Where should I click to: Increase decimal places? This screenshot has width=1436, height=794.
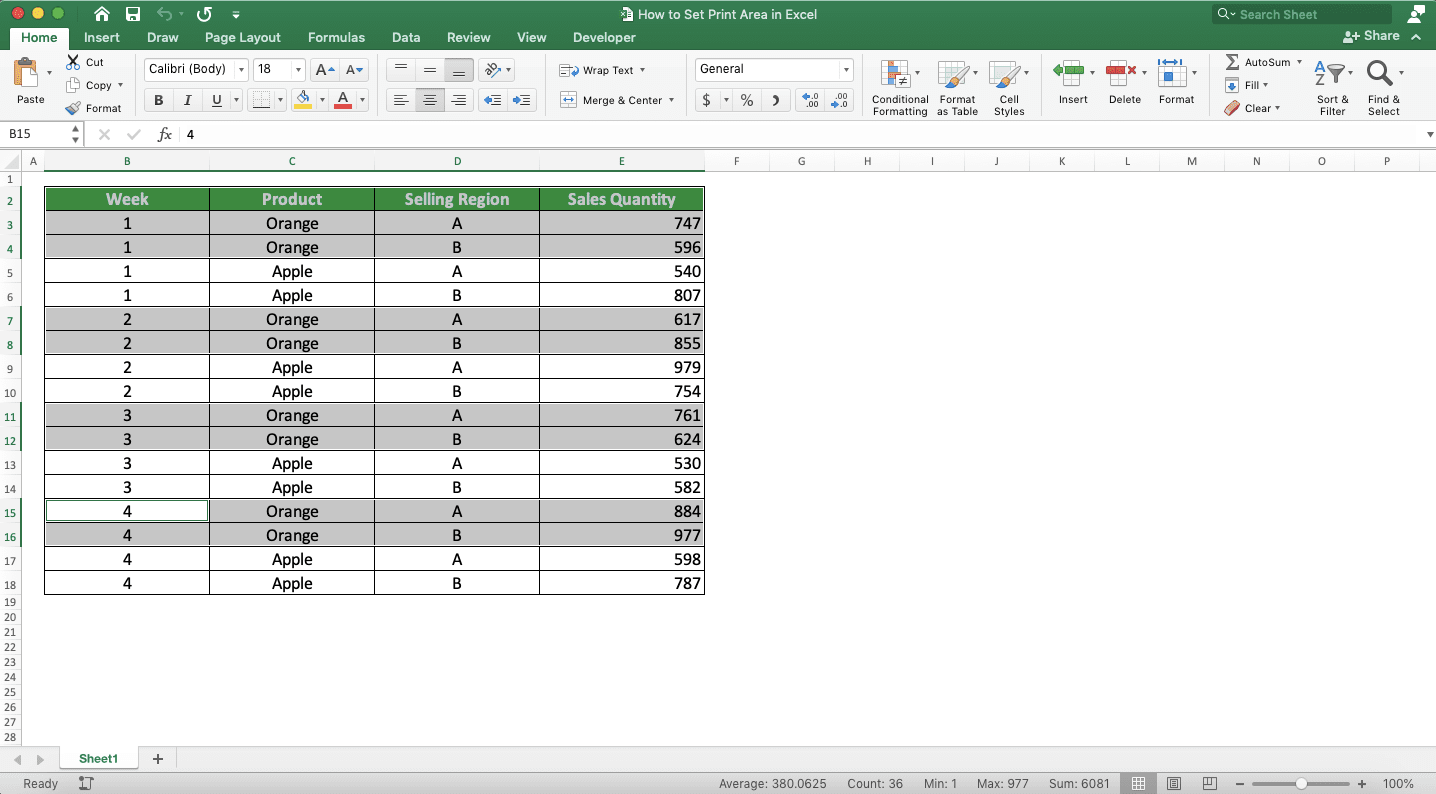pos(811,101)
